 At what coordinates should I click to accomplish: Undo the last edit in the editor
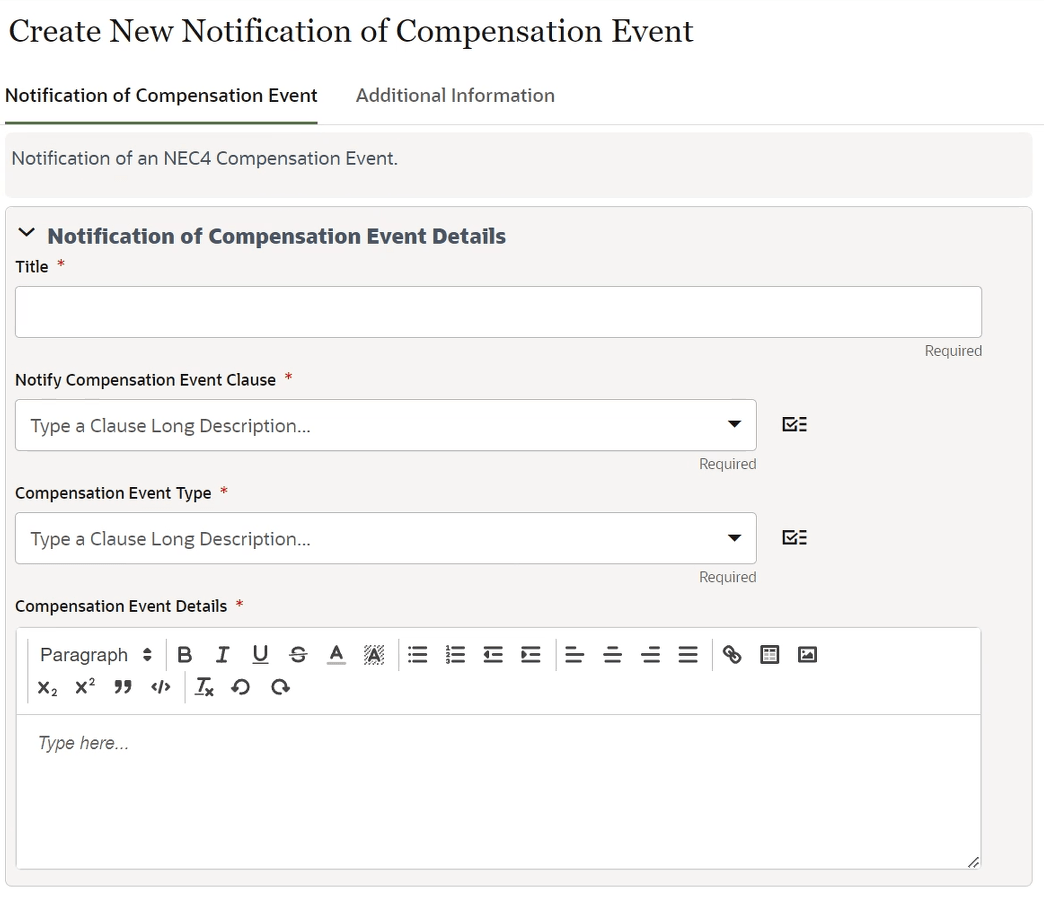tap(241, 688)
